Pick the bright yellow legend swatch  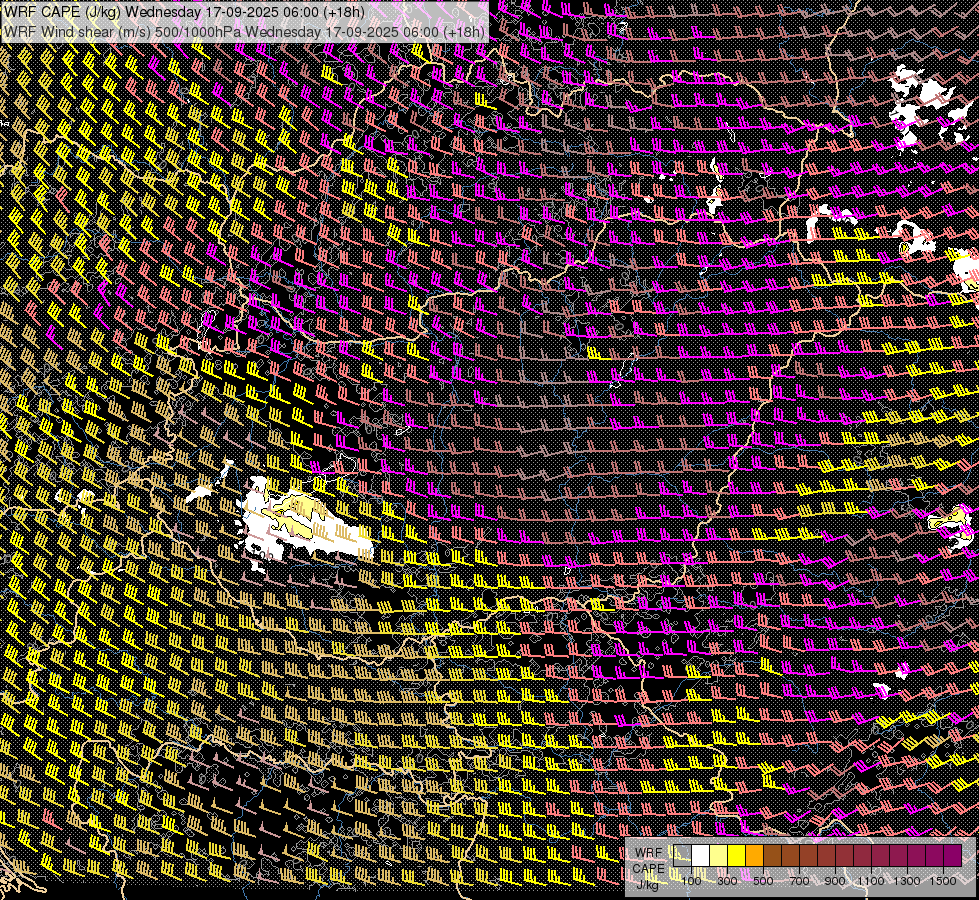737,856
